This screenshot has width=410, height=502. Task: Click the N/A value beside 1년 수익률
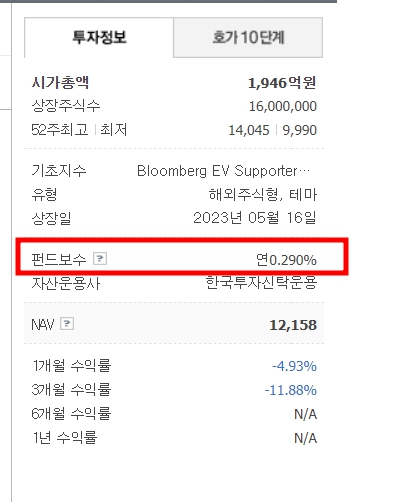[305, 438]
